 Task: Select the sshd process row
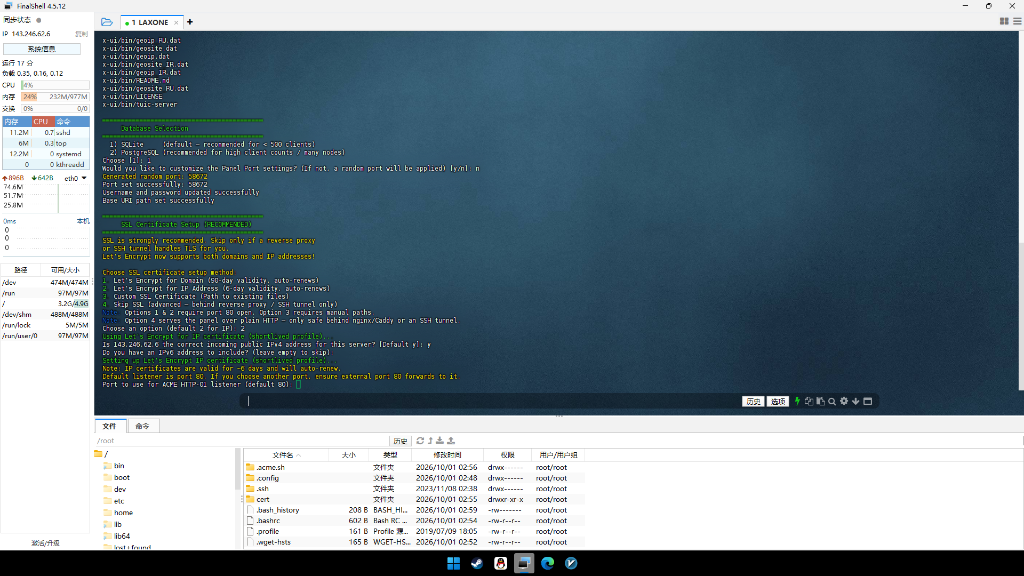46,132
